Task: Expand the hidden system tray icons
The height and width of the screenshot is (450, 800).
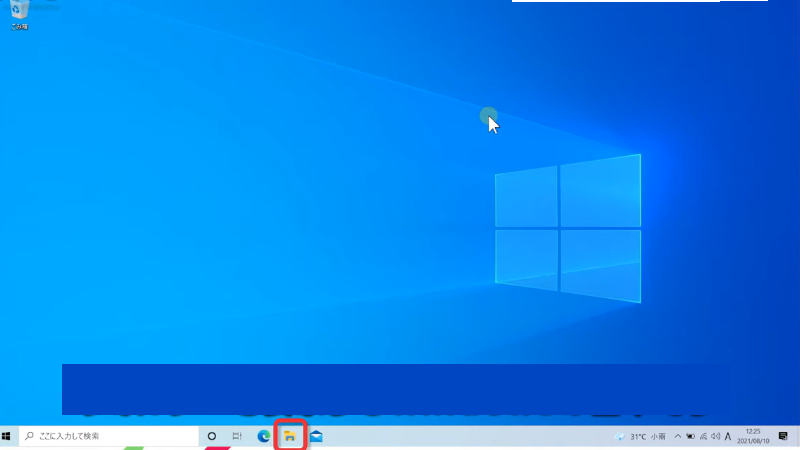Action: pos(678,437)
